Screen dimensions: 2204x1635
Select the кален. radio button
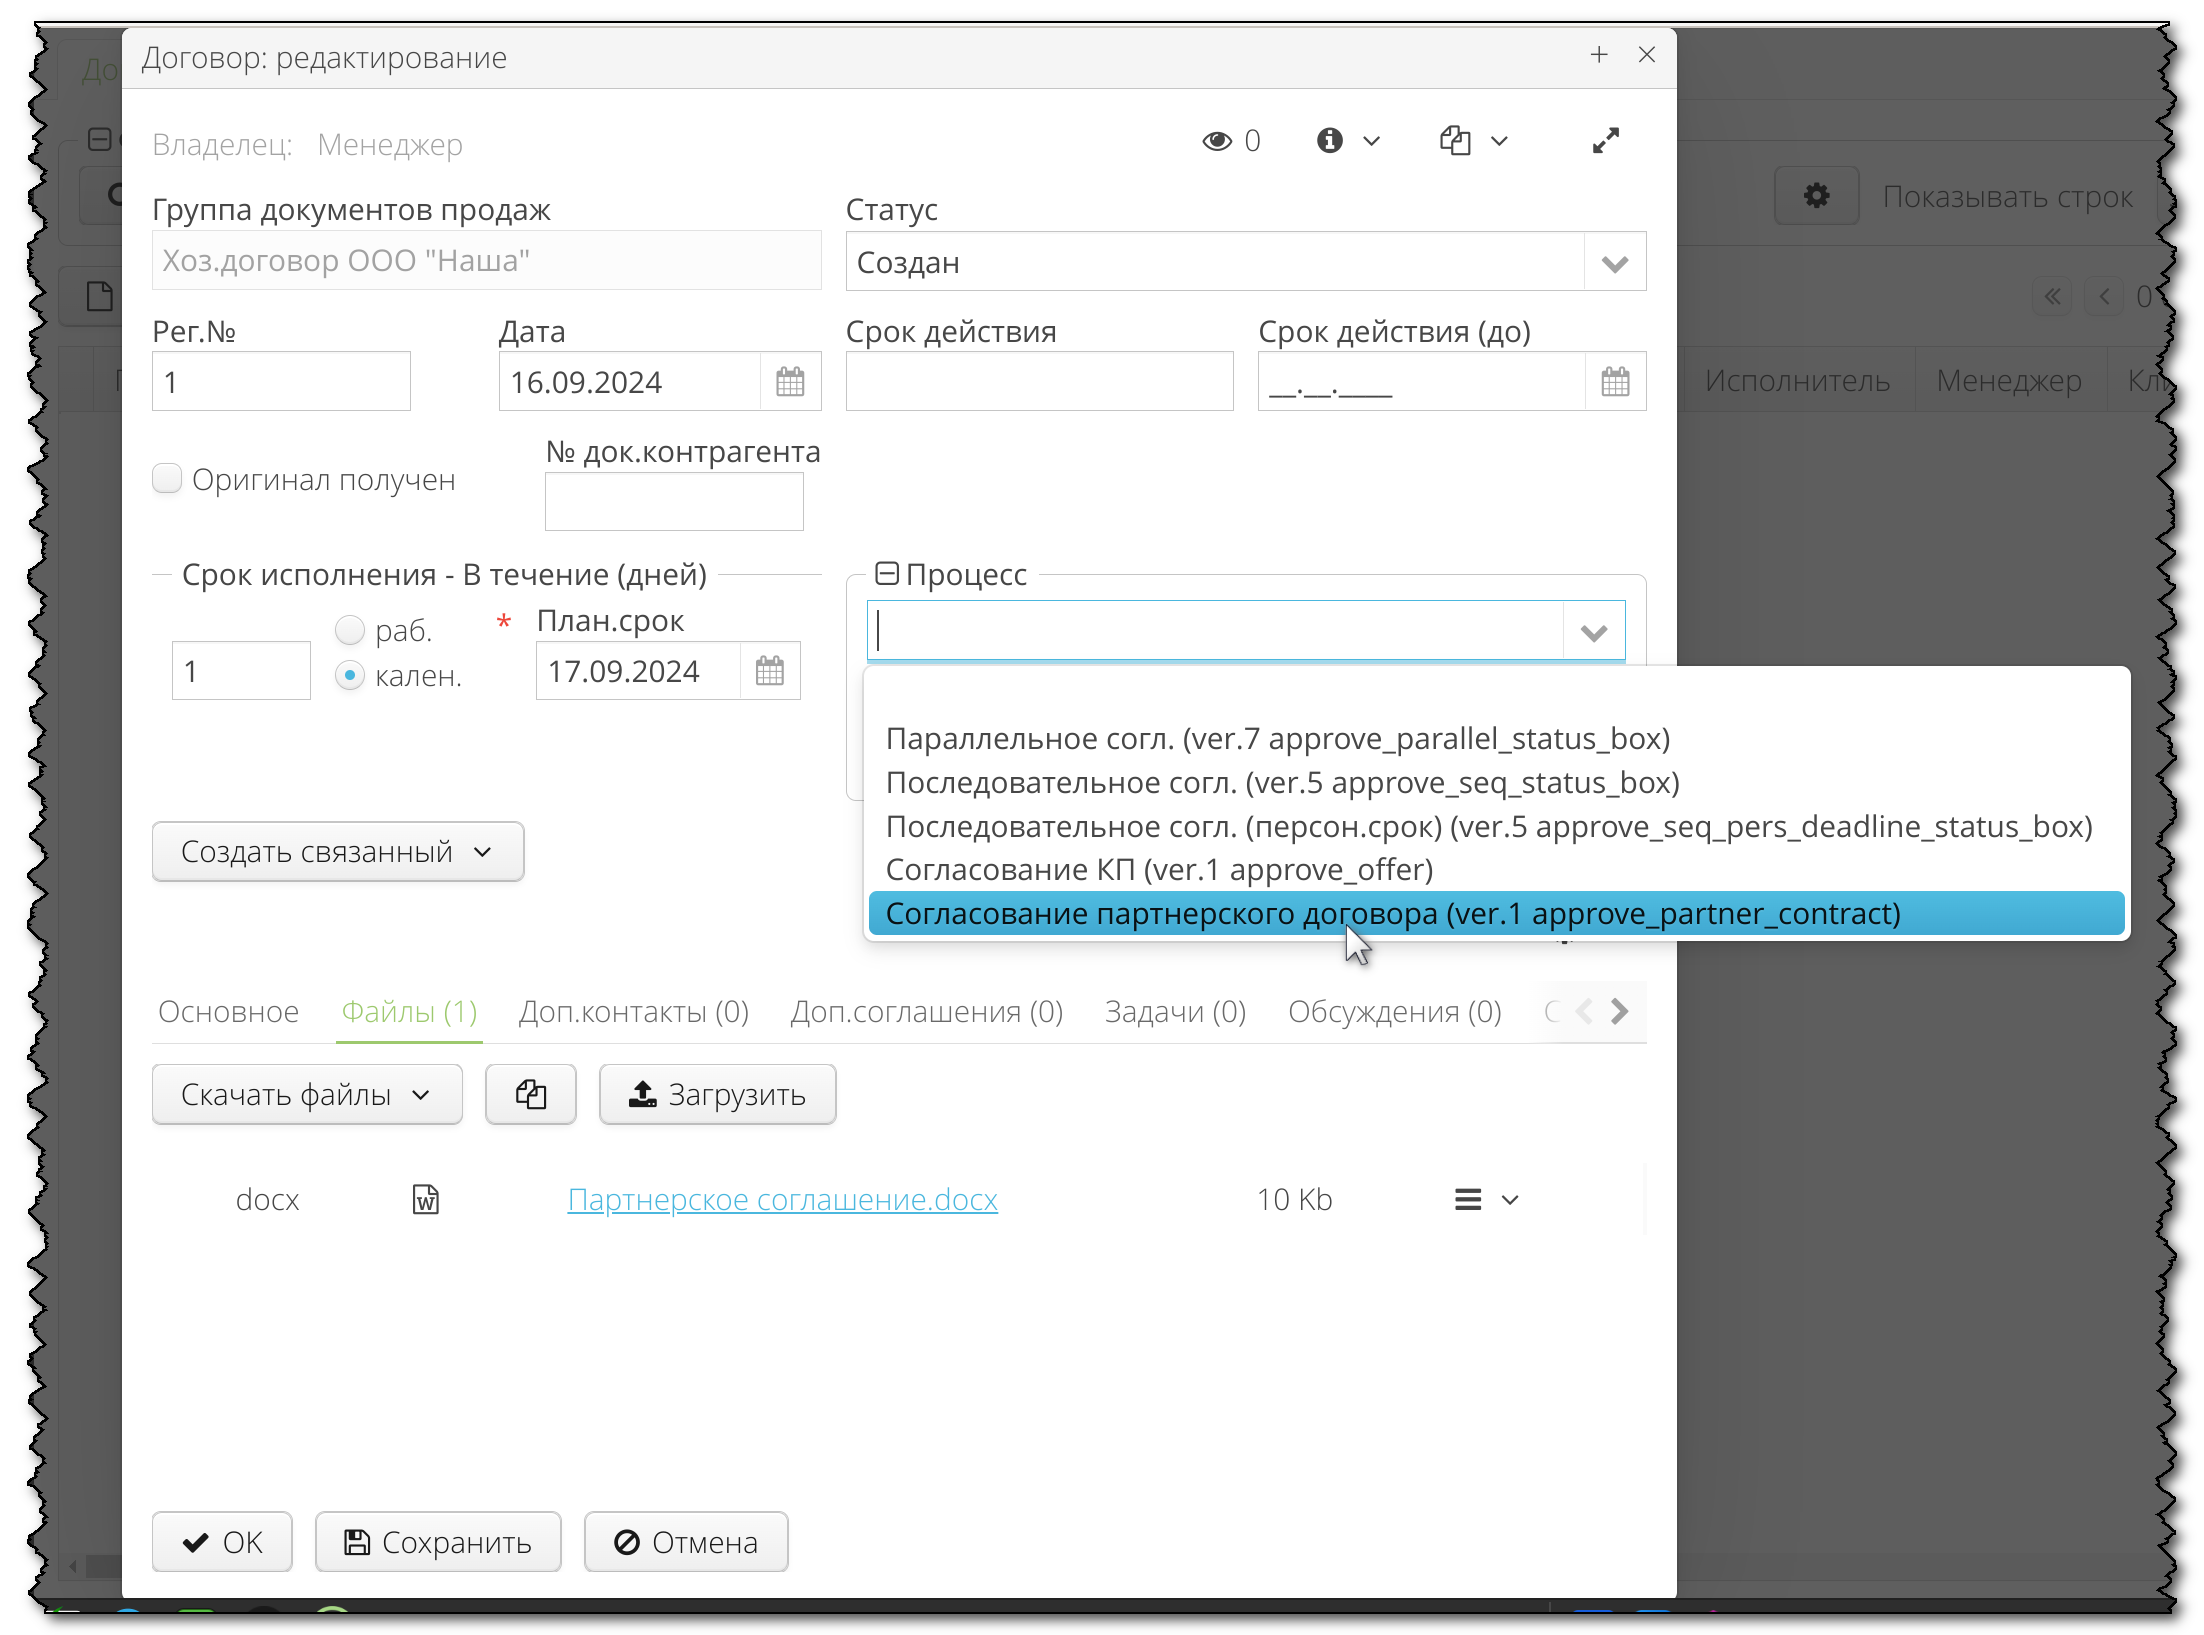pyautogui.click(x=349, y=676)
